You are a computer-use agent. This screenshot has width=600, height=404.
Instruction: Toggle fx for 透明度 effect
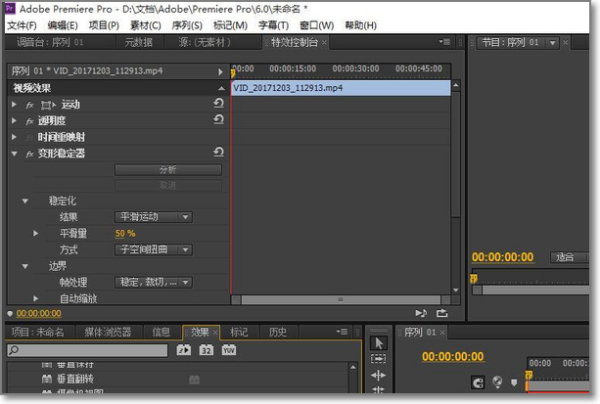point(30,121)
